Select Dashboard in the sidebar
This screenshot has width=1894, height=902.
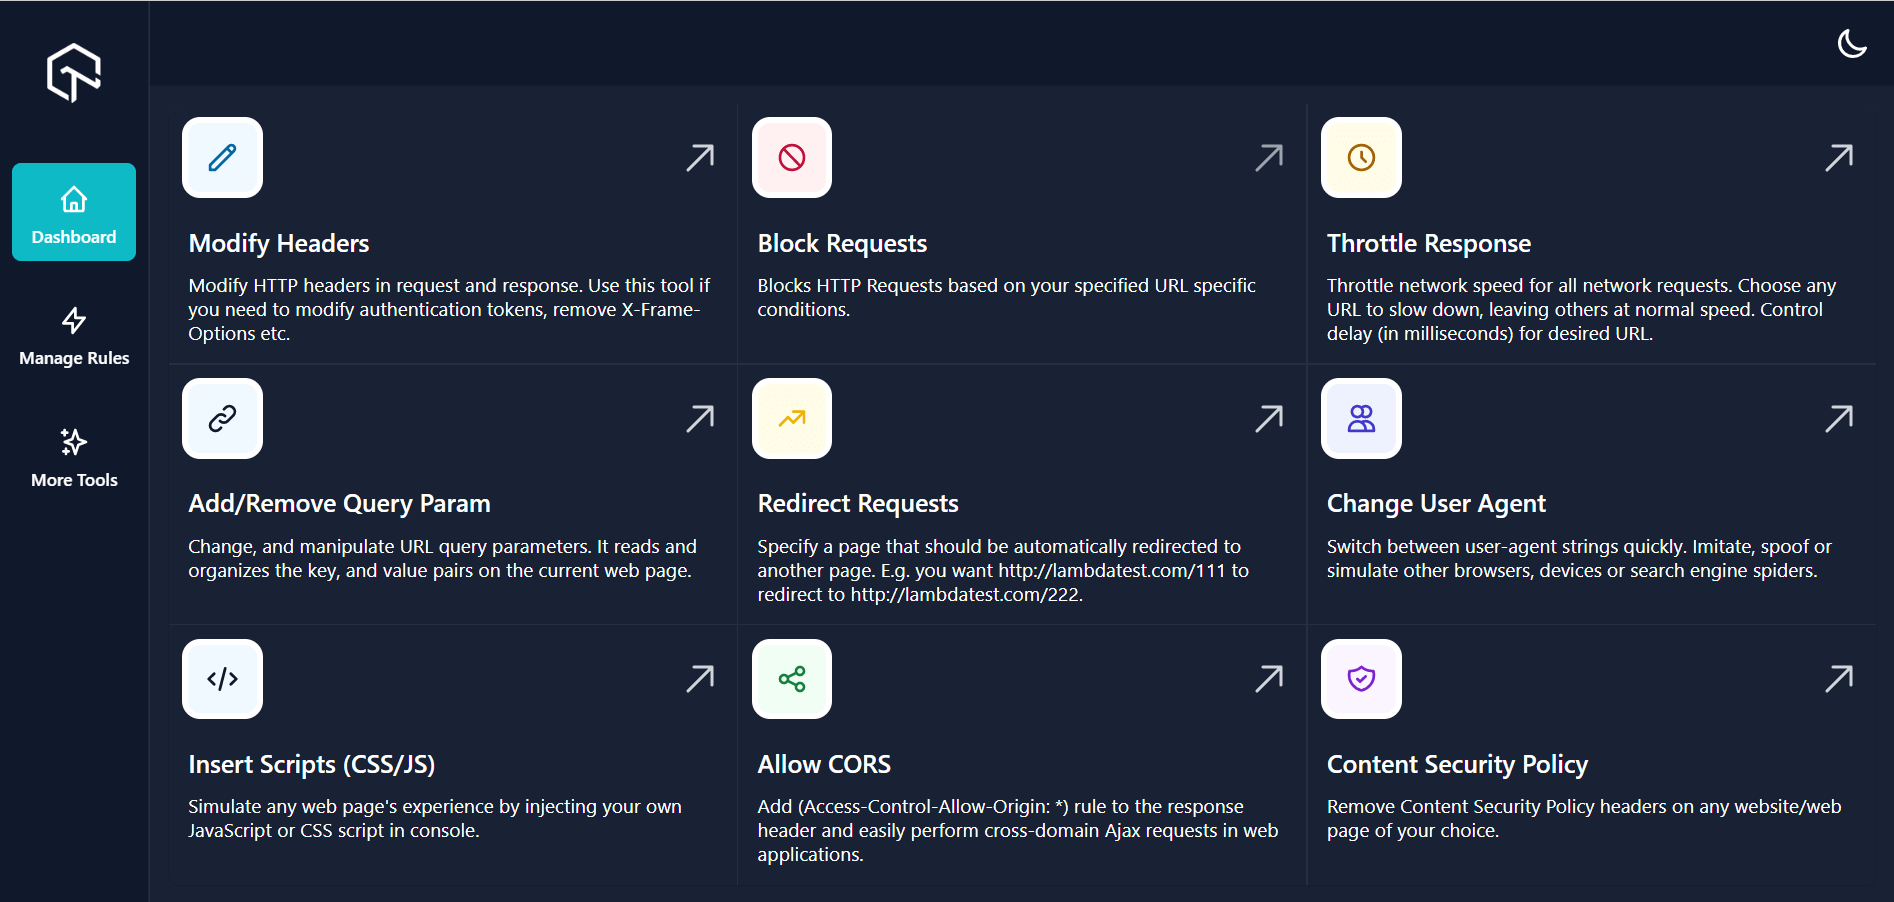73,211
